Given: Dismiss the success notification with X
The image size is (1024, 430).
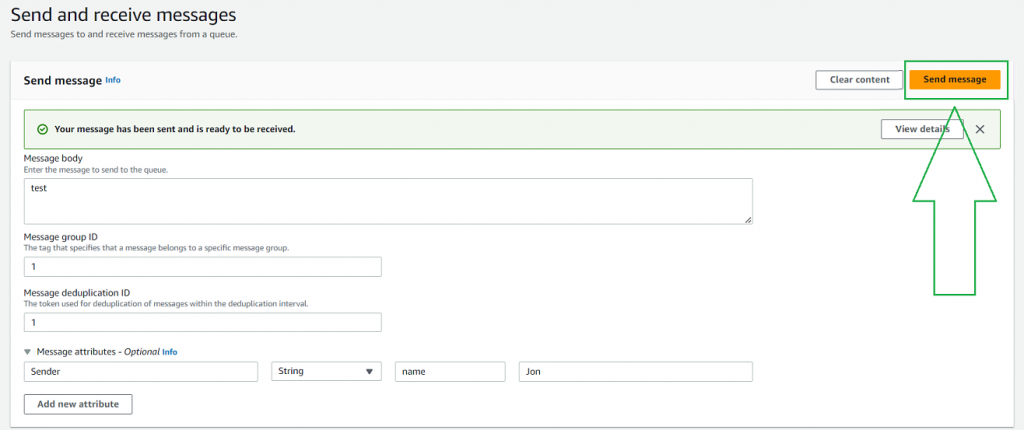Looking at the screenshot, I should tap(980, 129).
